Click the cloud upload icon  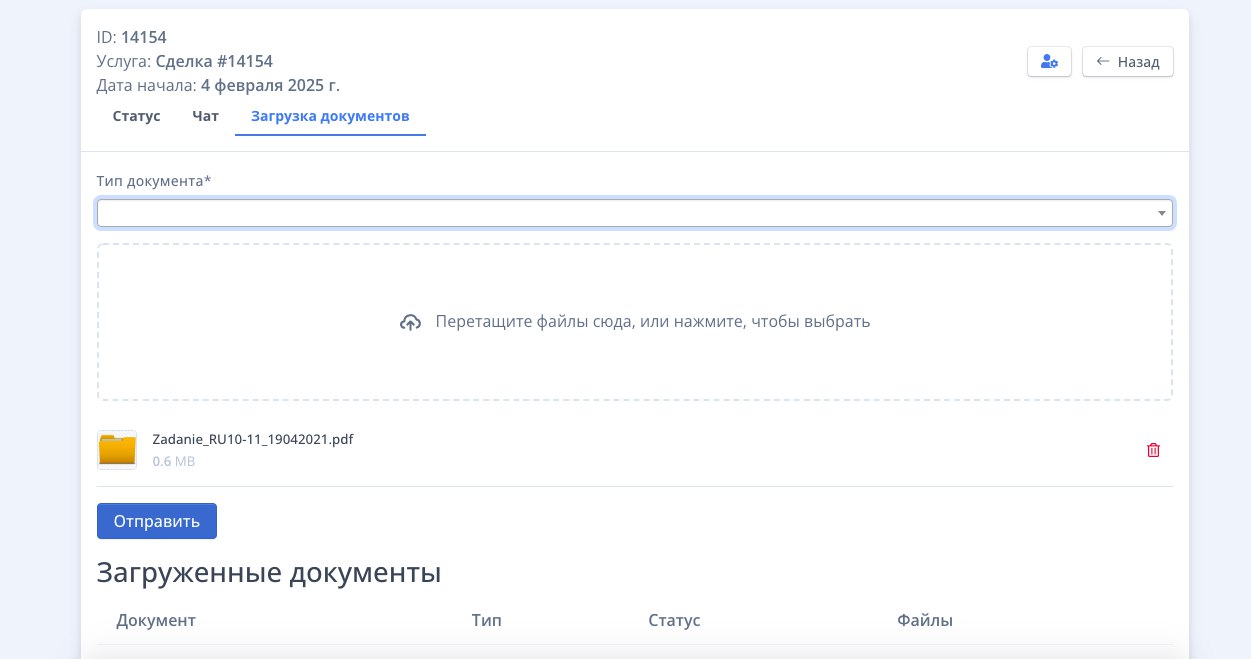click(x=410, y=323)
